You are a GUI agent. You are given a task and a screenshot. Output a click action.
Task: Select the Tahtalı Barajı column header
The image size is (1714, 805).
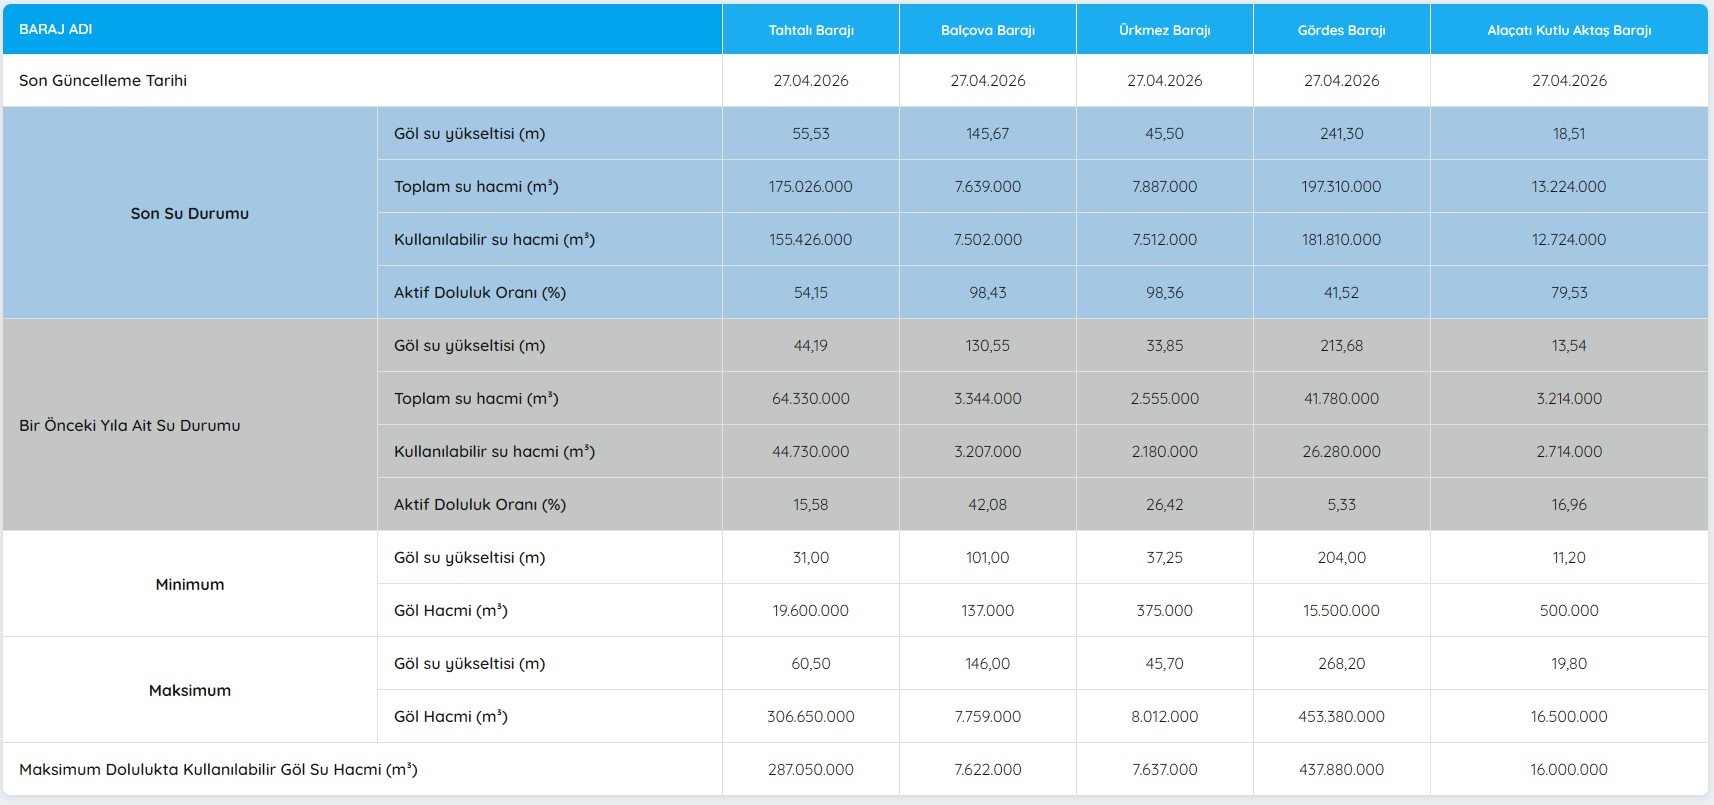[x=810, y=30]
